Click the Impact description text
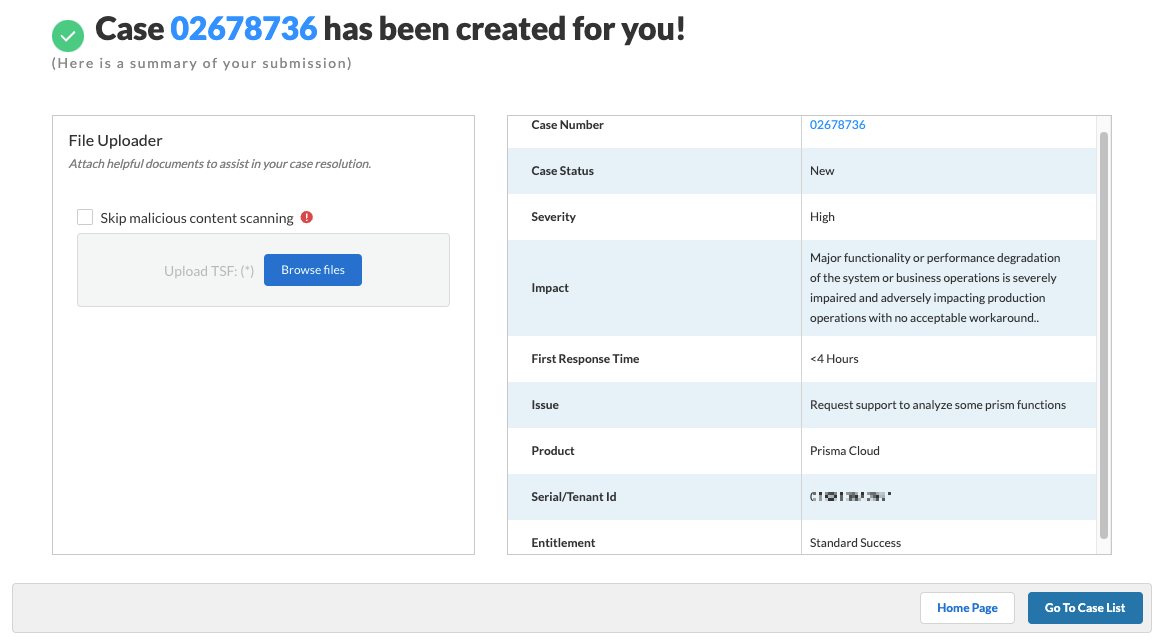Viewport: 1164px width, 642px height. click(x=934, y=288)
